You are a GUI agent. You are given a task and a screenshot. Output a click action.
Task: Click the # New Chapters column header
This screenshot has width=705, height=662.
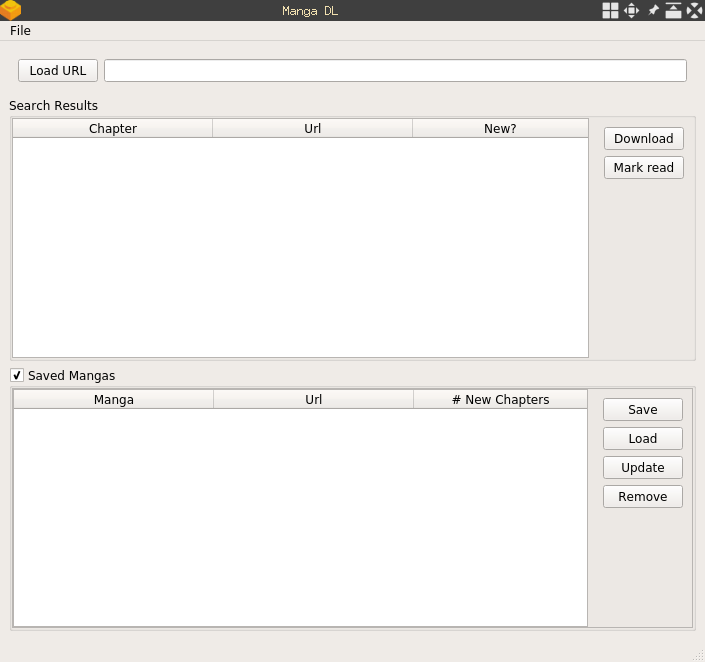pos(500,400)
